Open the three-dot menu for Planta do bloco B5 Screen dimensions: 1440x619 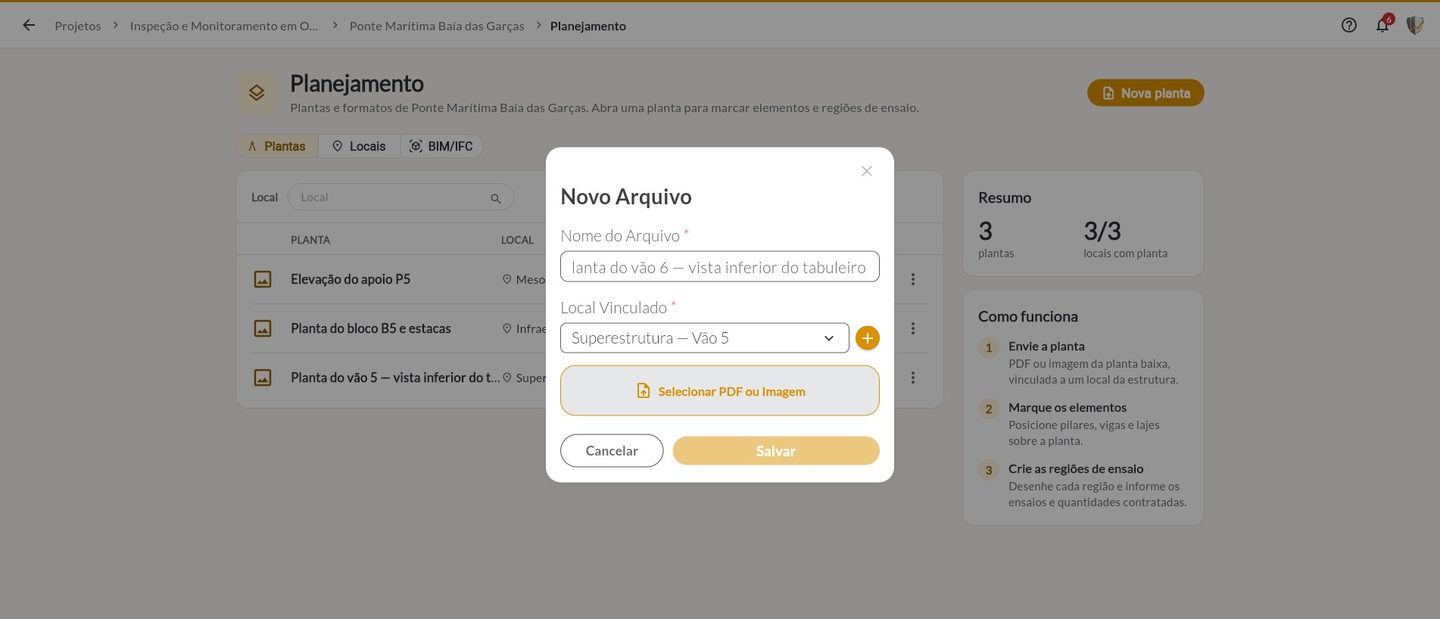tap(913, 328)
